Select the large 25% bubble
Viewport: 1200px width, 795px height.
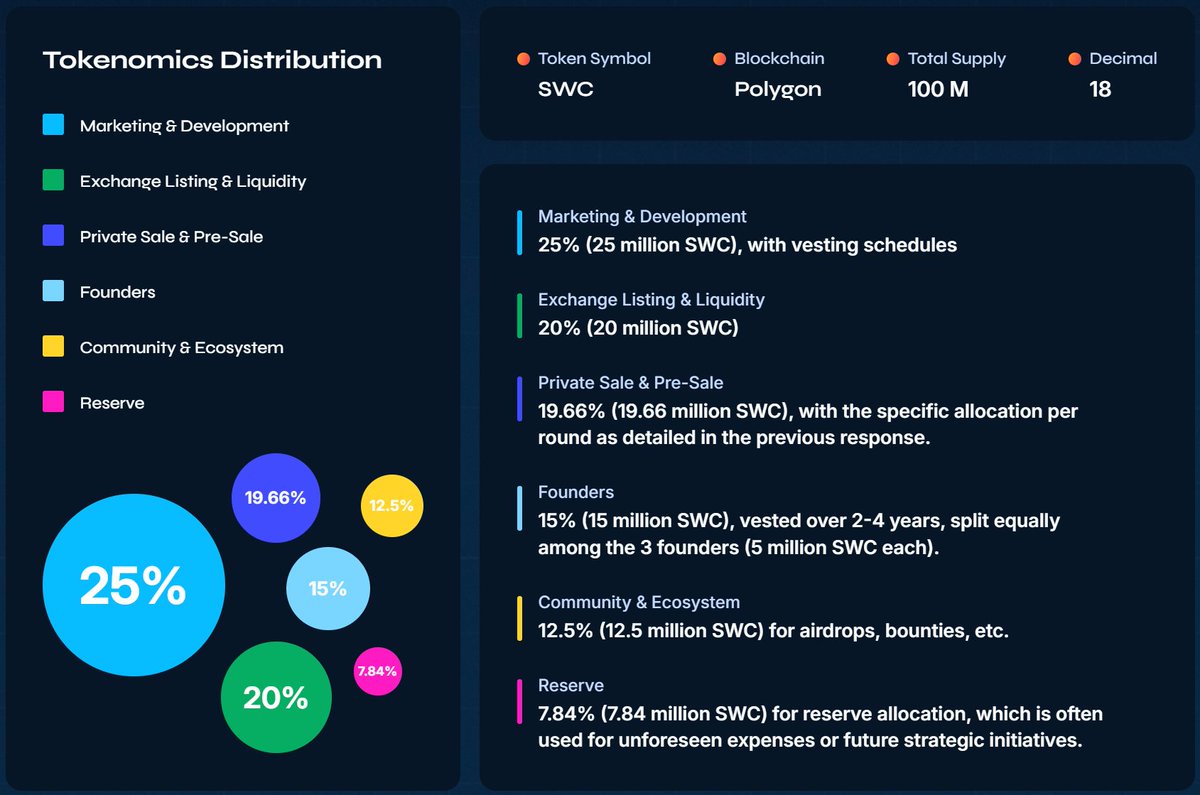pyautogui.click(x=133, y=585)
